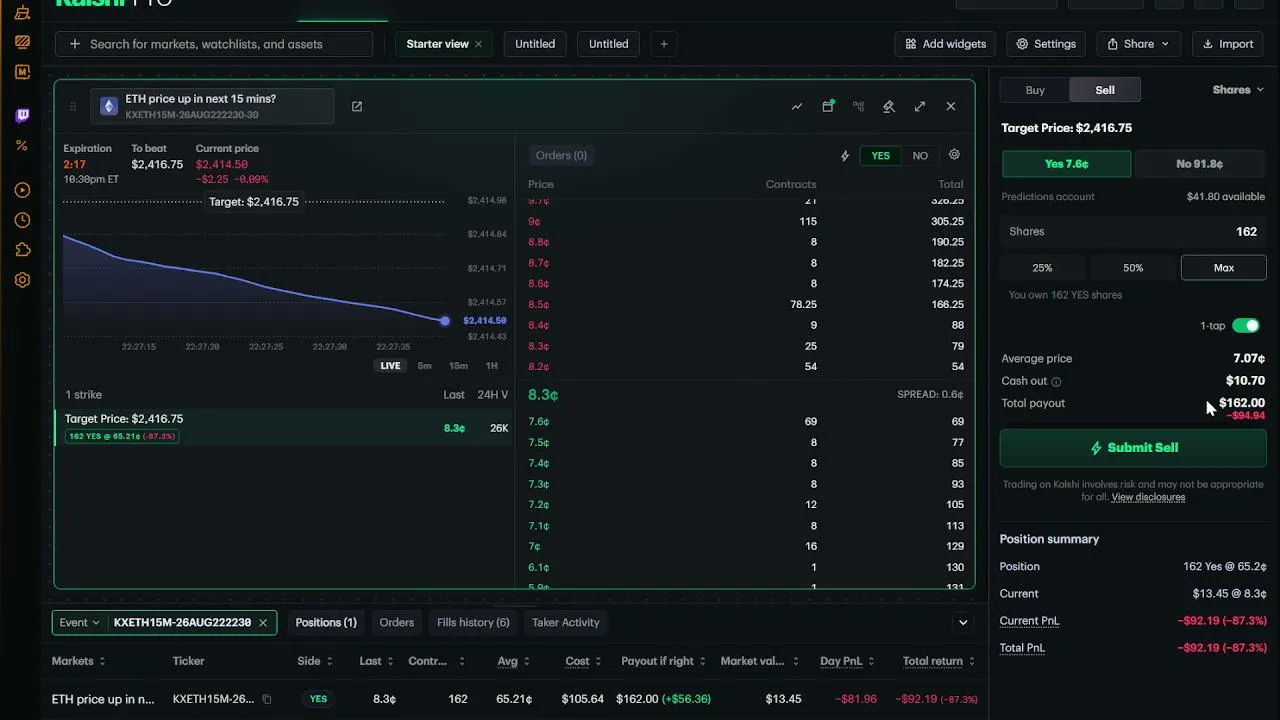Select the Target Price $2,416.75 strike row
The width and height of the screenshot is (1280, 720).
(x=285, y=427)
